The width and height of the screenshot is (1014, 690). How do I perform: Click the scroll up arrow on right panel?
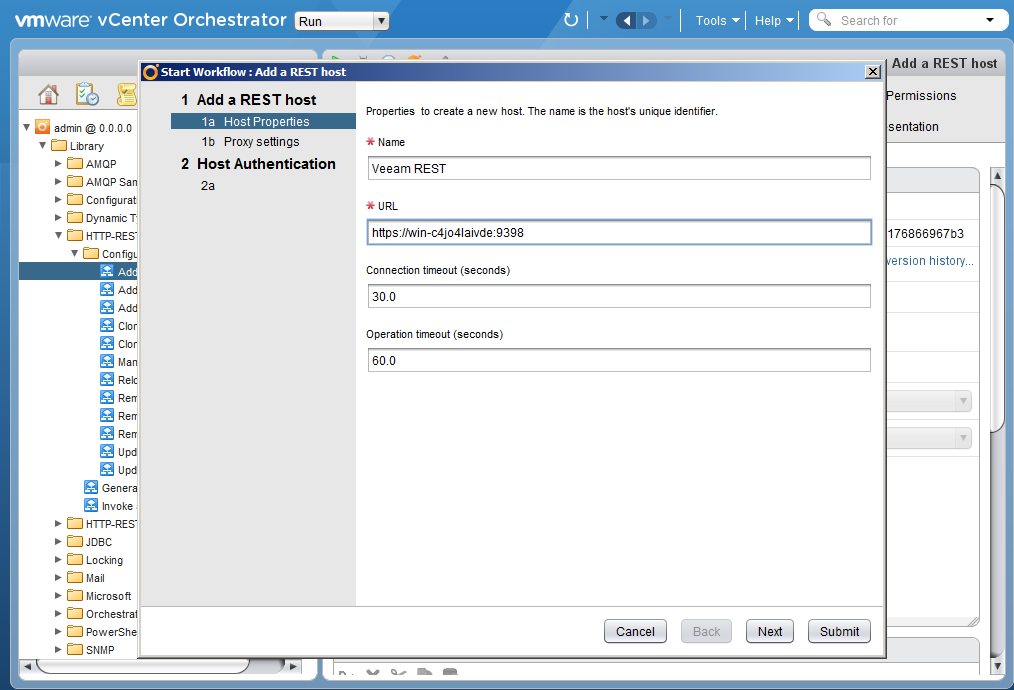pyautogui.click(x=997, y=175)
